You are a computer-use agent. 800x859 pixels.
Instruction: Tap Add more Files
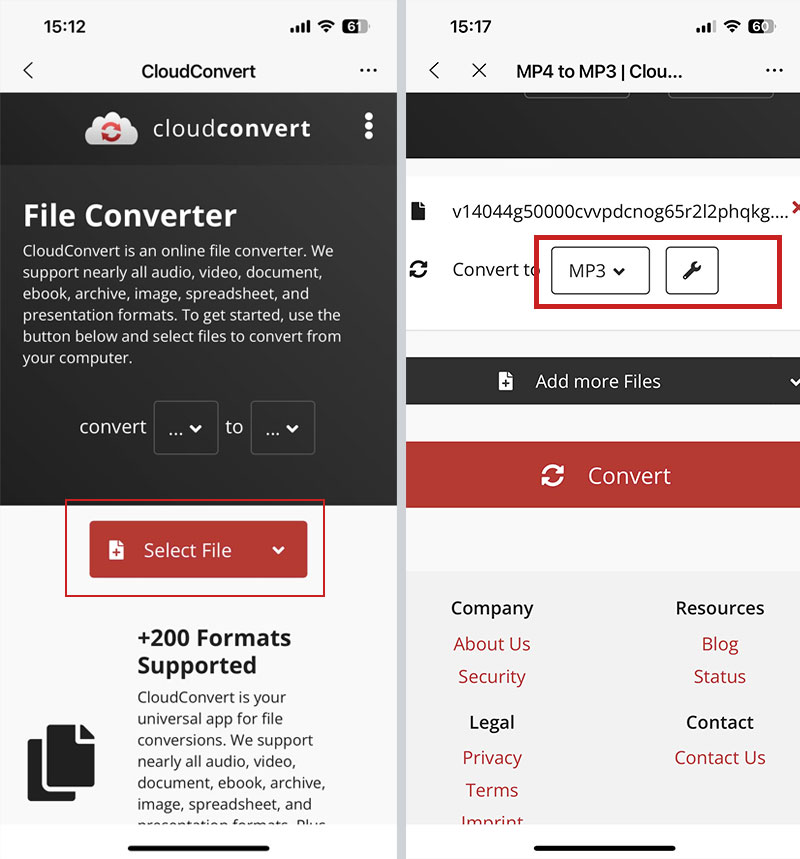point(598,381)
